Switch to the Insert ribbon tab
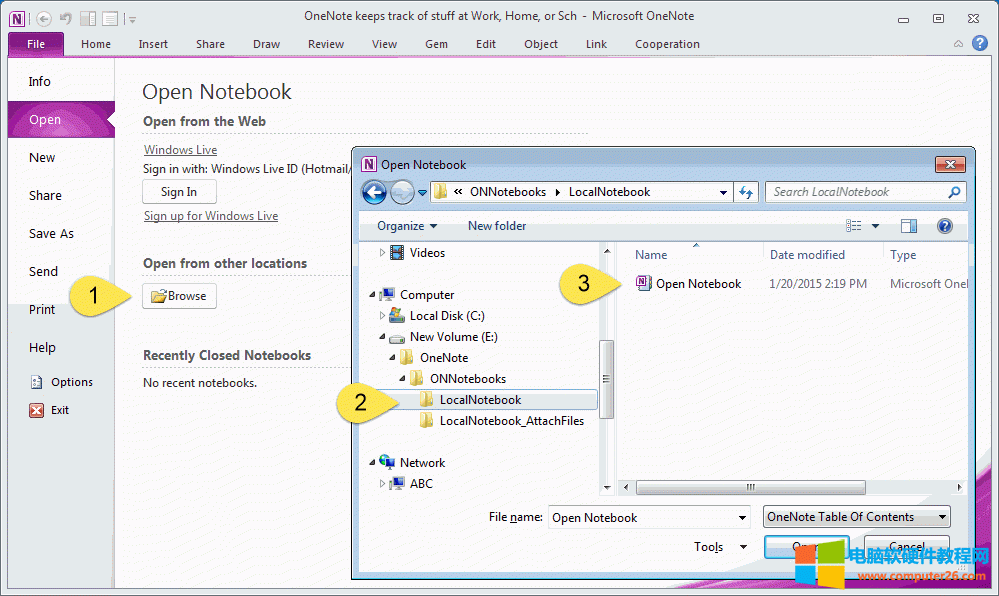 [153, 44]
